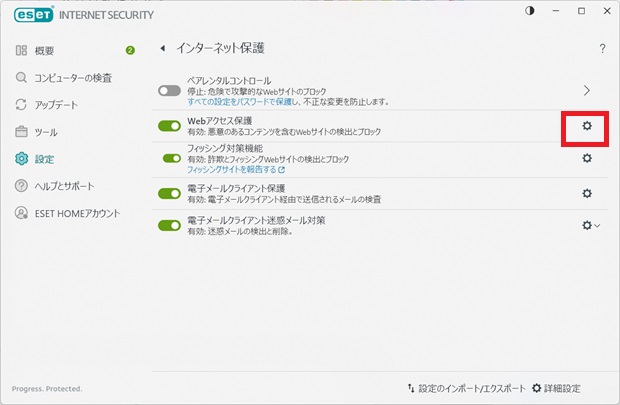Click the green notification badge on 概要

point(130,50)
